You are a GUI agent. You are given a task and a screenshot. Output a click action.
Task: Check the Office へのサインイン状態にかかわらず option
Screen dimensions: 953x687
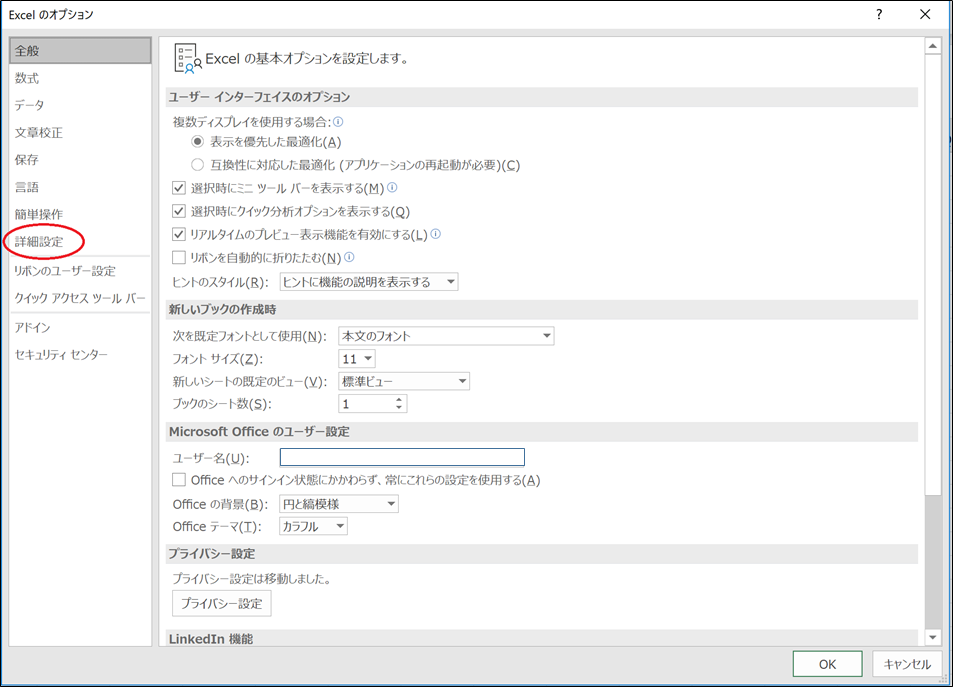[x=179, y=480]
